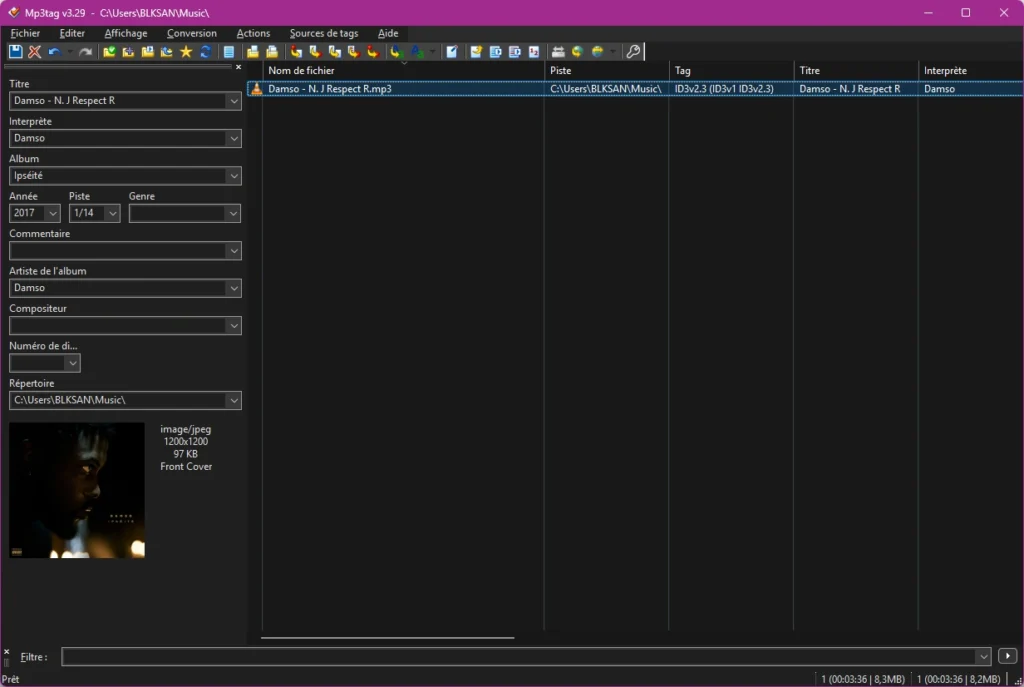Open the Sources de tags menu
The image size is (1024, 687).
[x=324, y=33]
